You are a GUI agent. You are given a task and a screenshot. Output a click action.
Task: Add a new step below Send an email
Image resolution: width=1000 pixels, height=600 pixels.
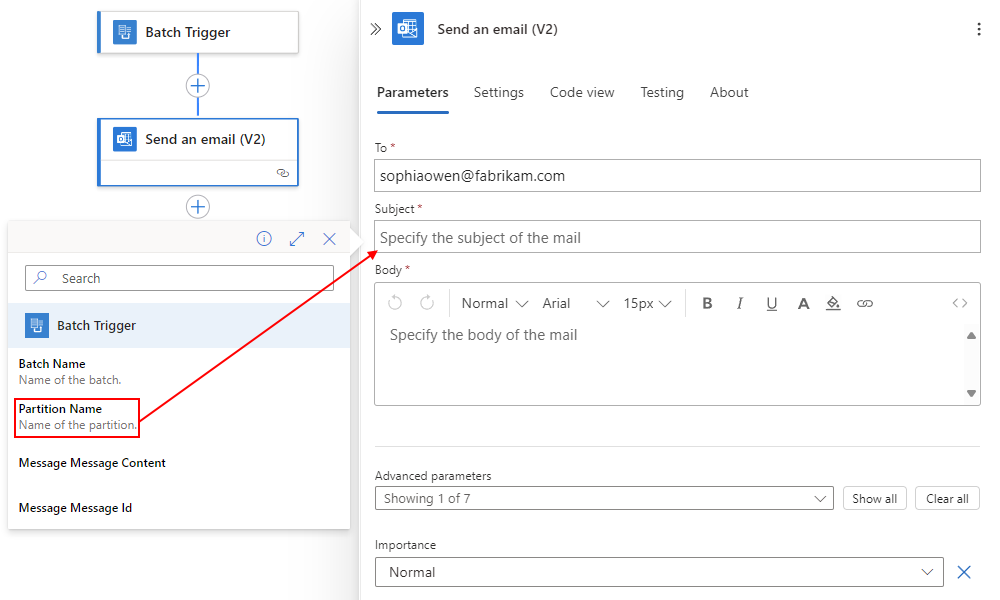click(x=198, y=206)
